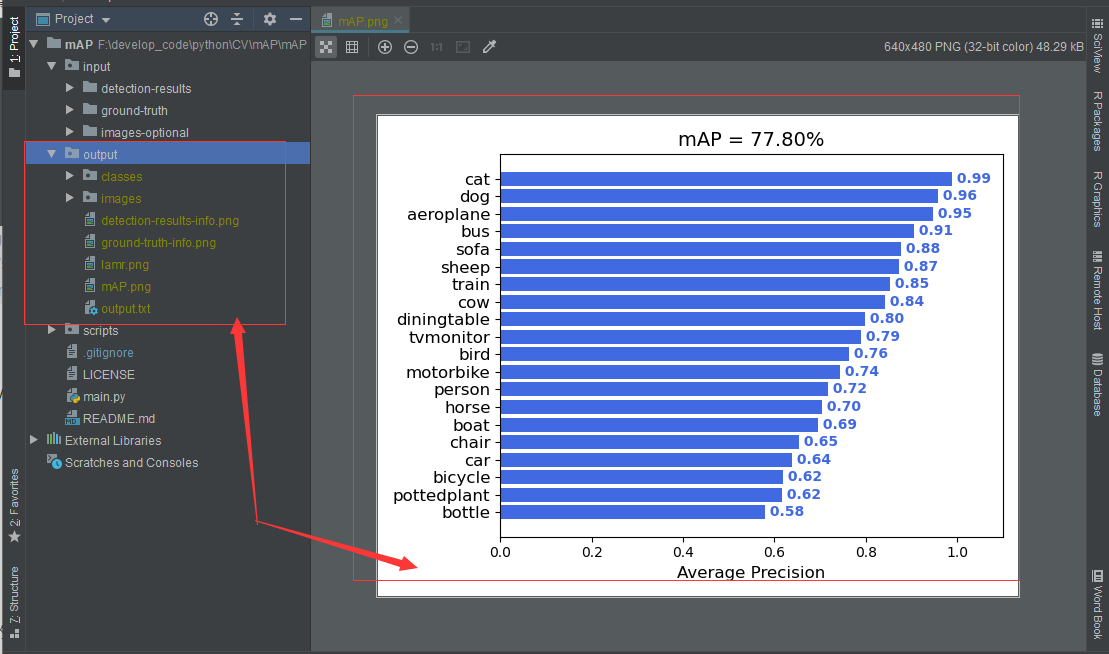Open the Structure tool window
This screenshot has width=1109, height=654.
click(x=14, y=602)
